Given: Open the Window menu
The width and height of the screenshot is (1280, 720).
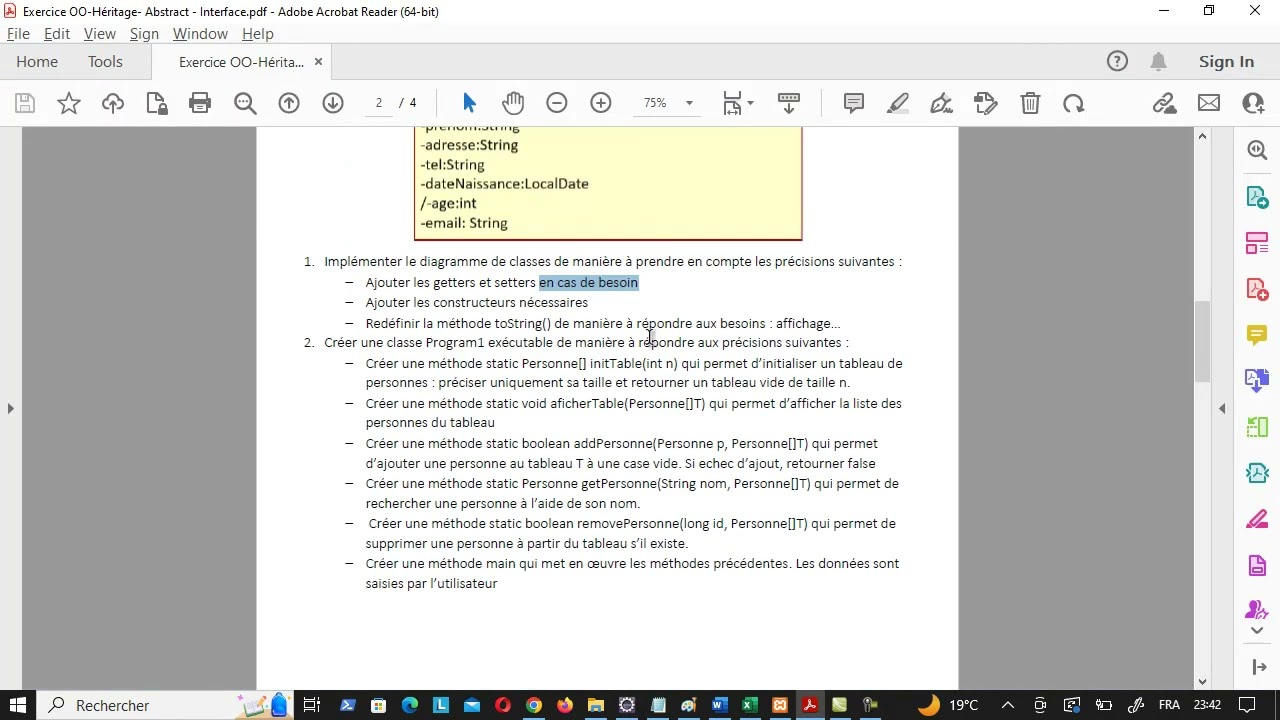Looking at the screenshot, I should 200,33.
